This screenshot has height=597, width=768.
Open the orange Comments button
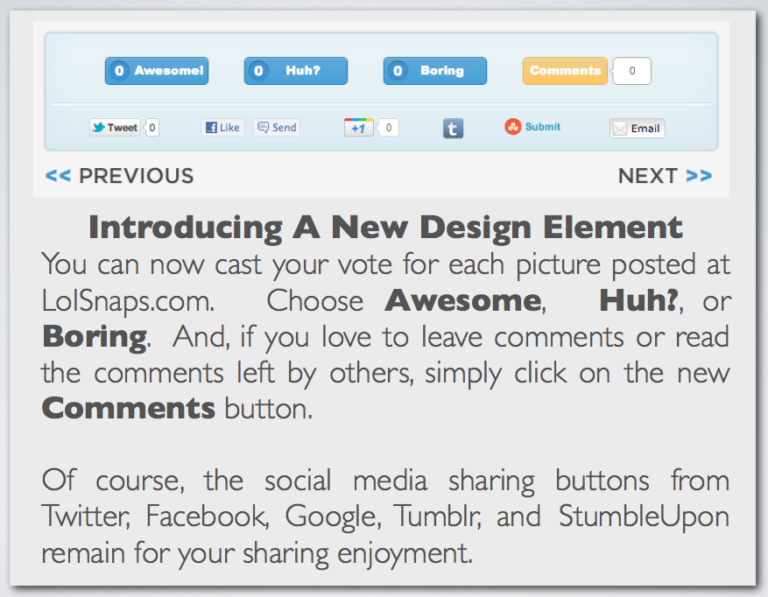[564, 71]
